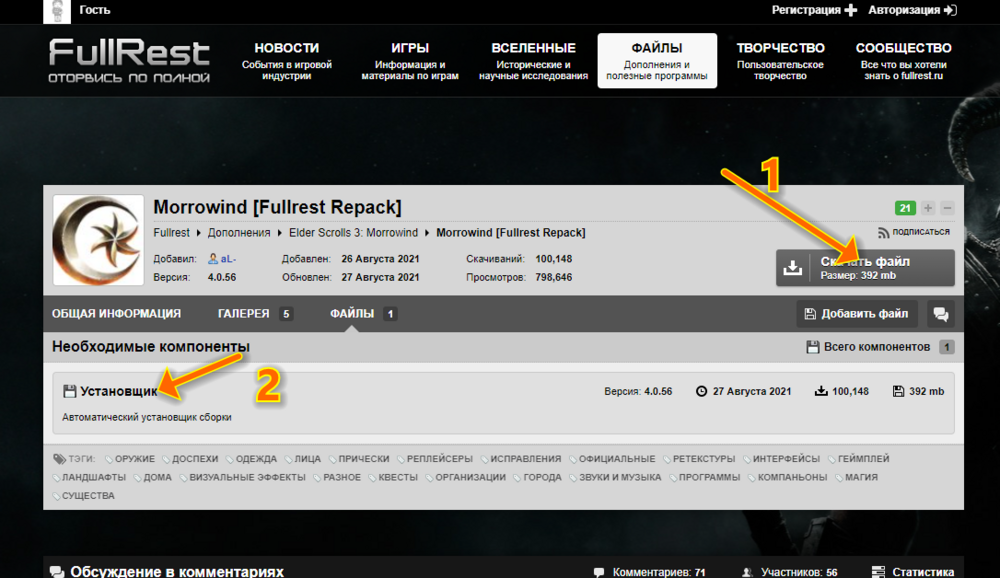
Task: Select the ОРУЖИЕ tag
Action: click(x=135, y=459)
